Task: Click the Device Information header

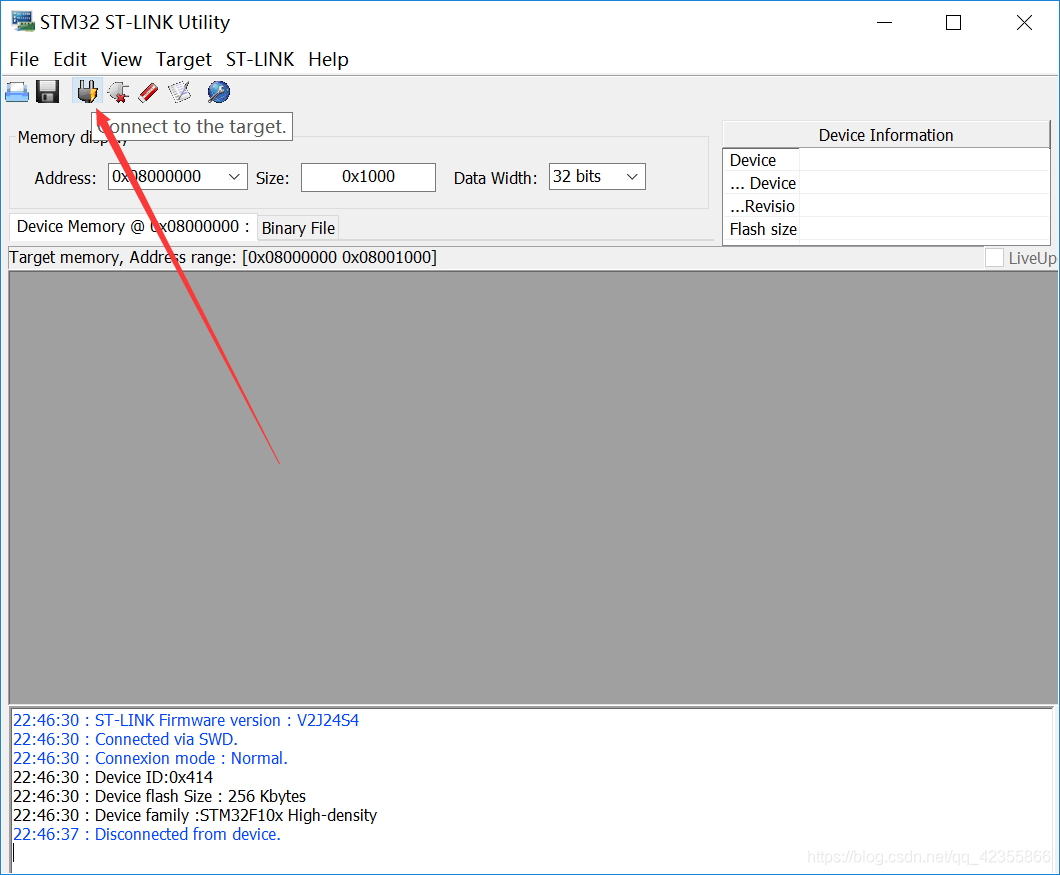Action: 886,135
